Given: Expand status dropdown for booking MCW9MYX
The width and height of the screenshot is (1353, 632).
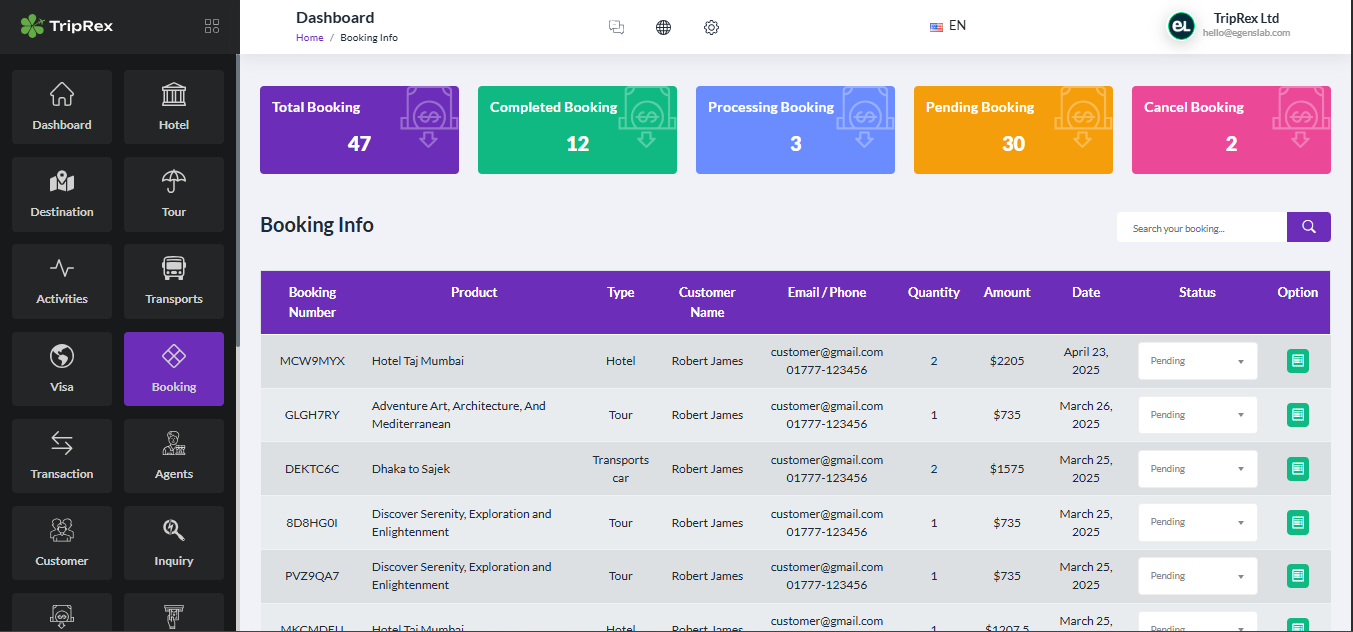Looking at the screenshot, I should (1197, 361).
